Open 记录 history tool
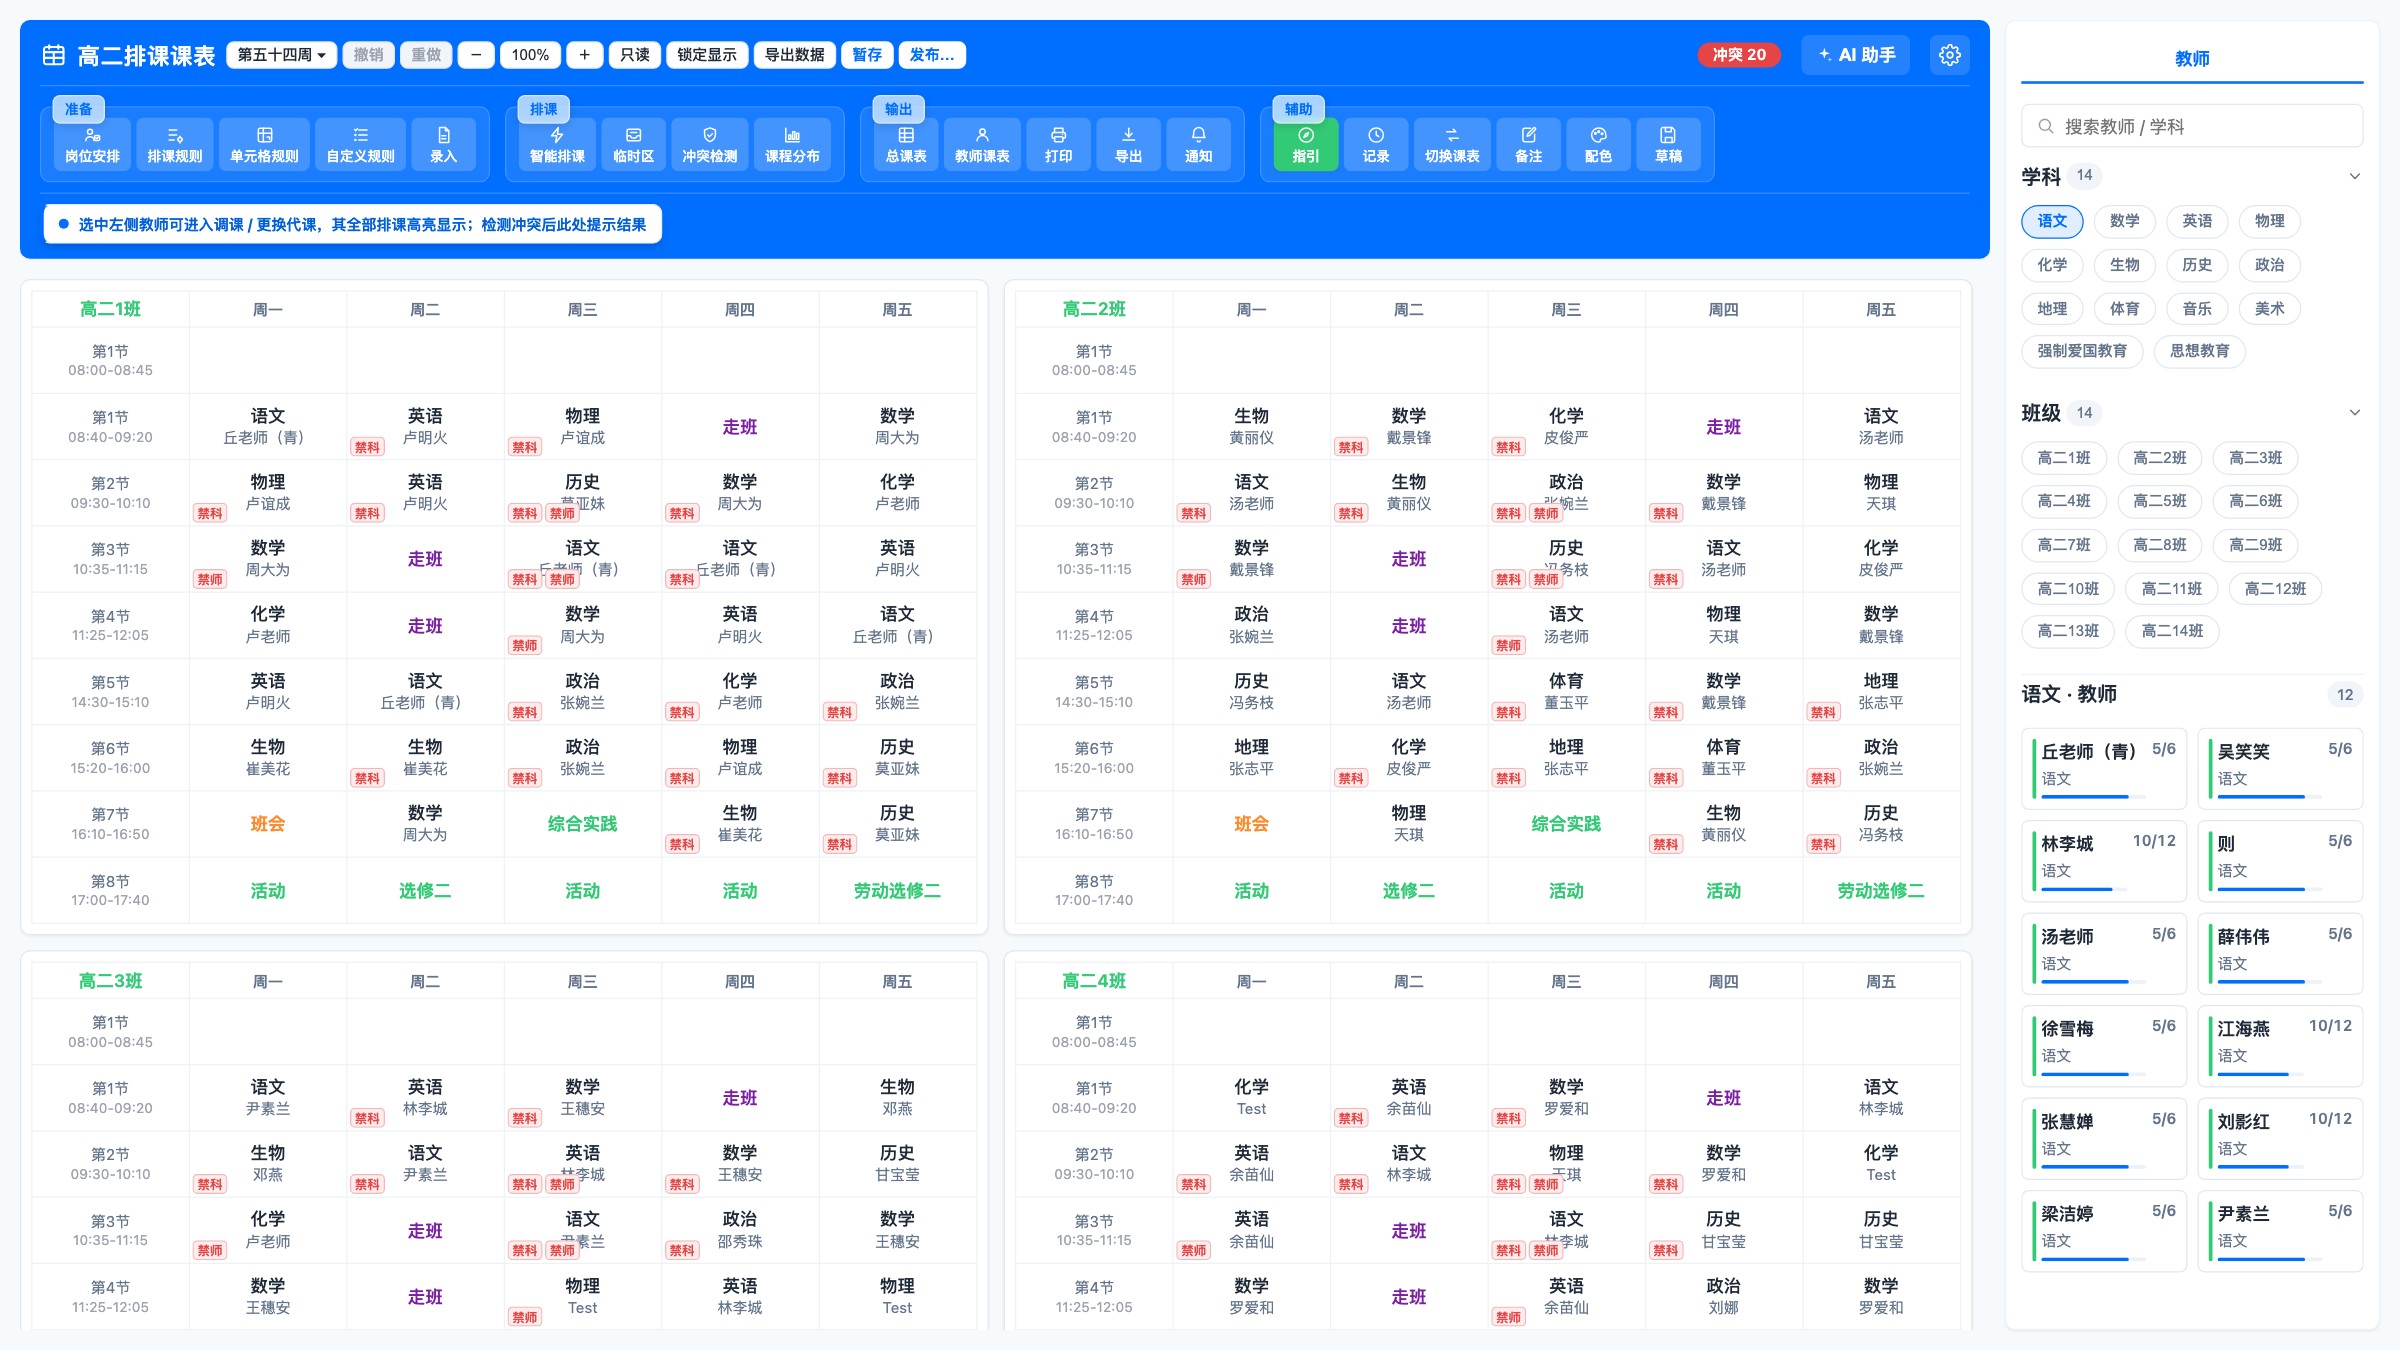Viewport: 2400px width, 1350px height. (x=1376, y=145)
